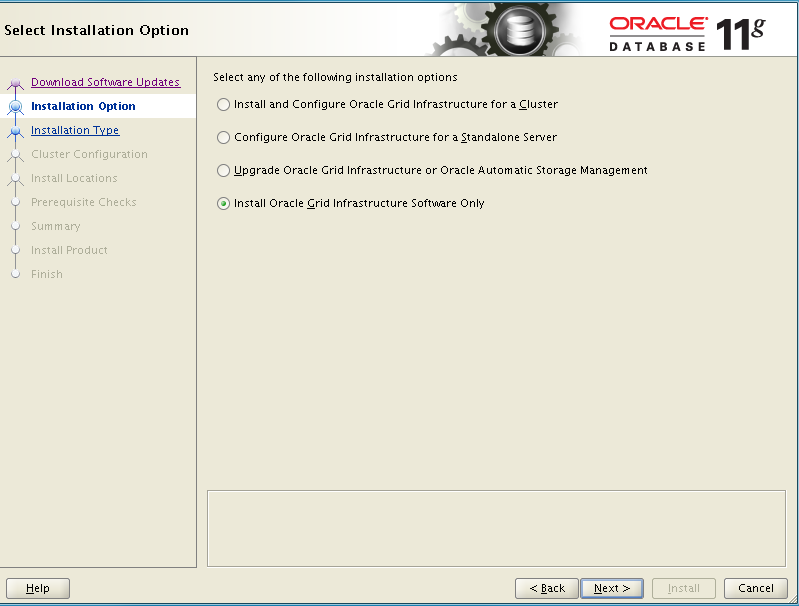Go back with the Back button
The width and height of the screenshot is (799, 606).
click(x=547, y=588)
